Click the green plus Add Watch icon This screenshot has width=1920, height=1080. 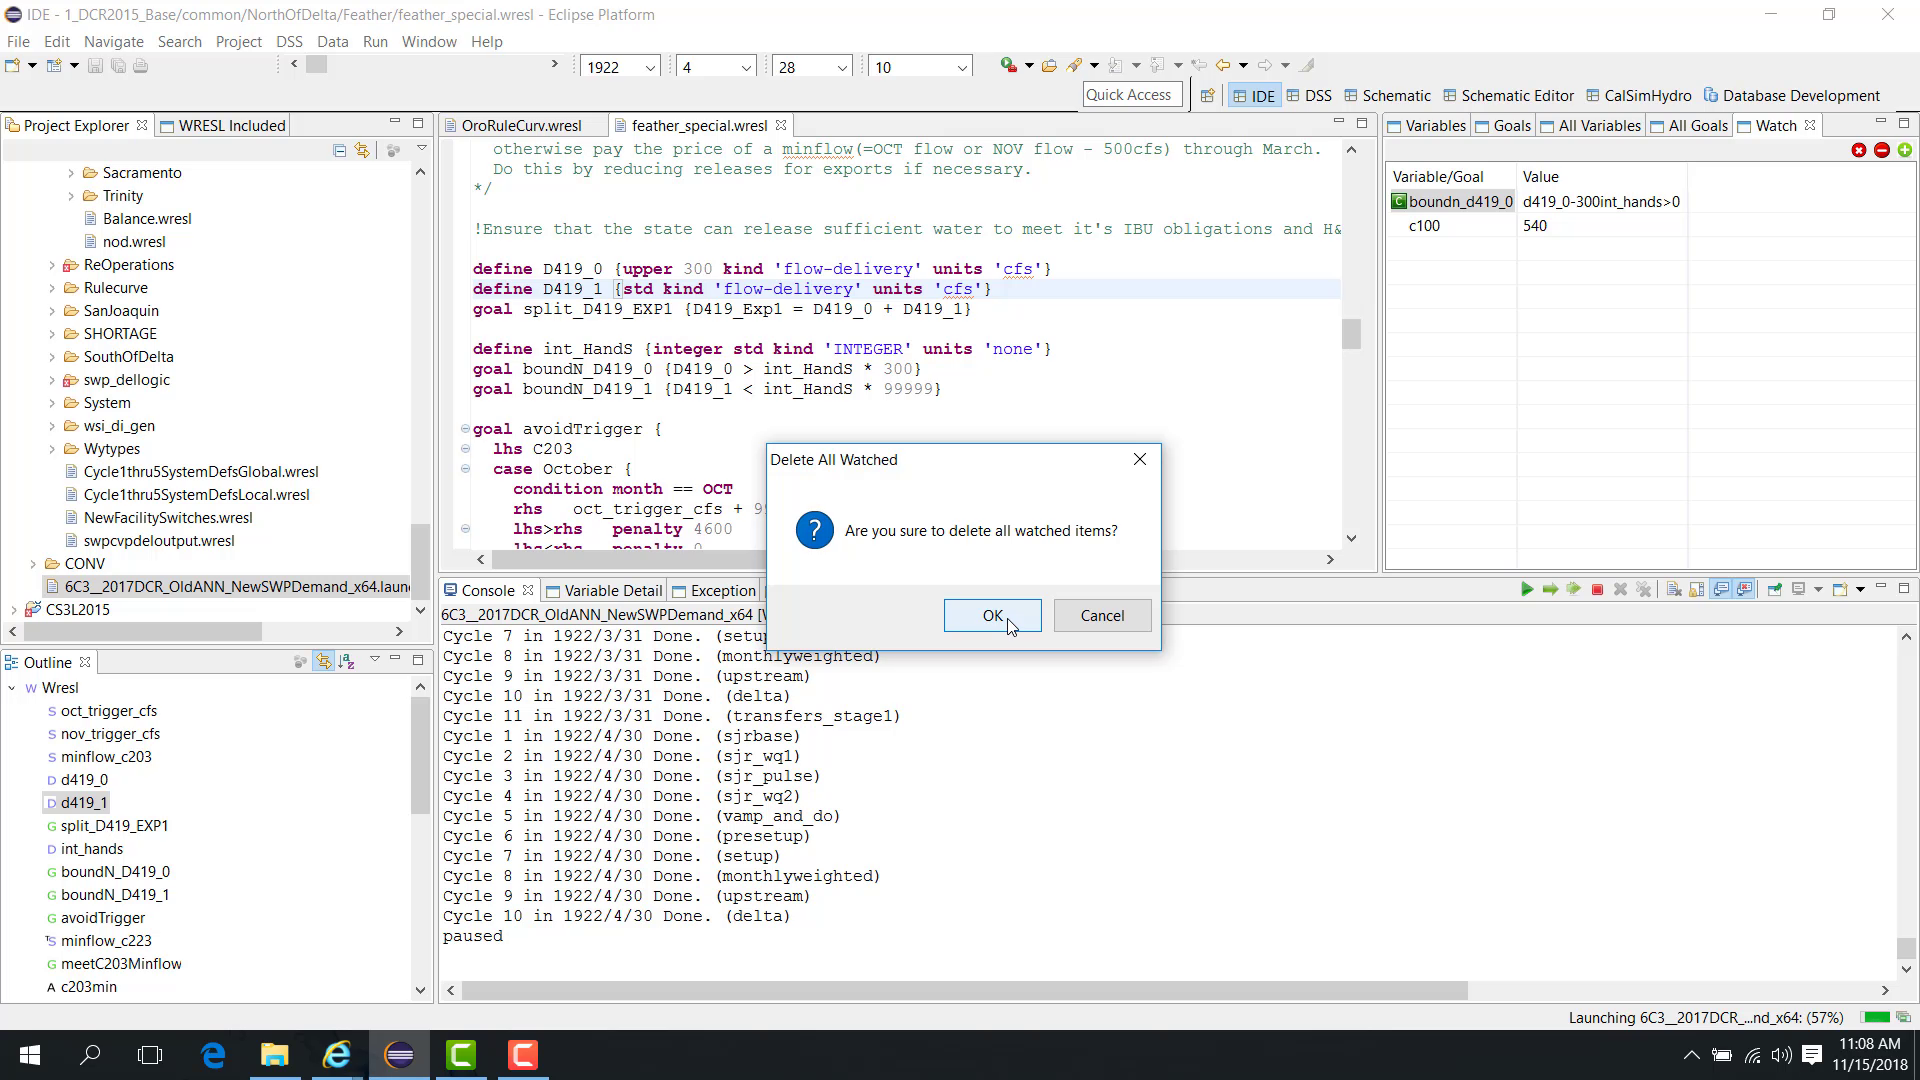point(1905,149)
